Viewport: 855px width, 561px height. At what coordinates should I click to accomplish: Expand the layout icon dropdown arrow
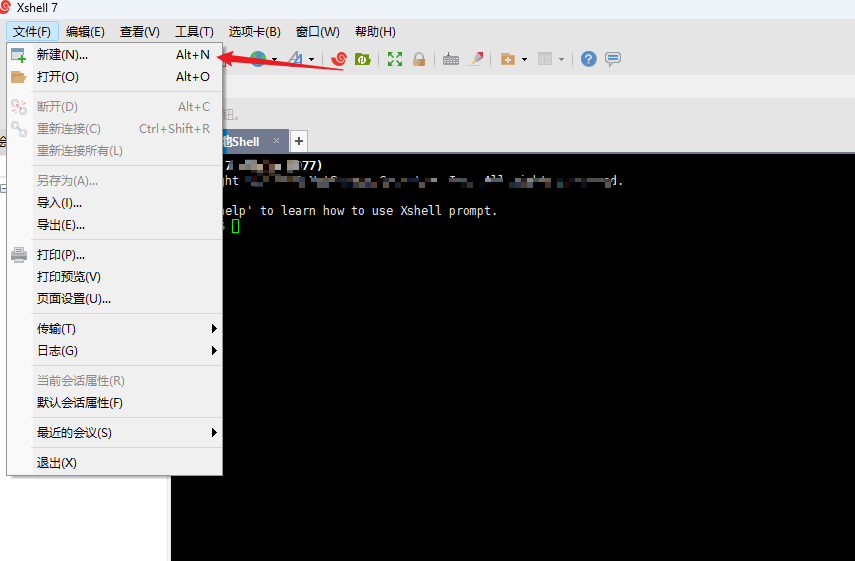pos(561,59)
